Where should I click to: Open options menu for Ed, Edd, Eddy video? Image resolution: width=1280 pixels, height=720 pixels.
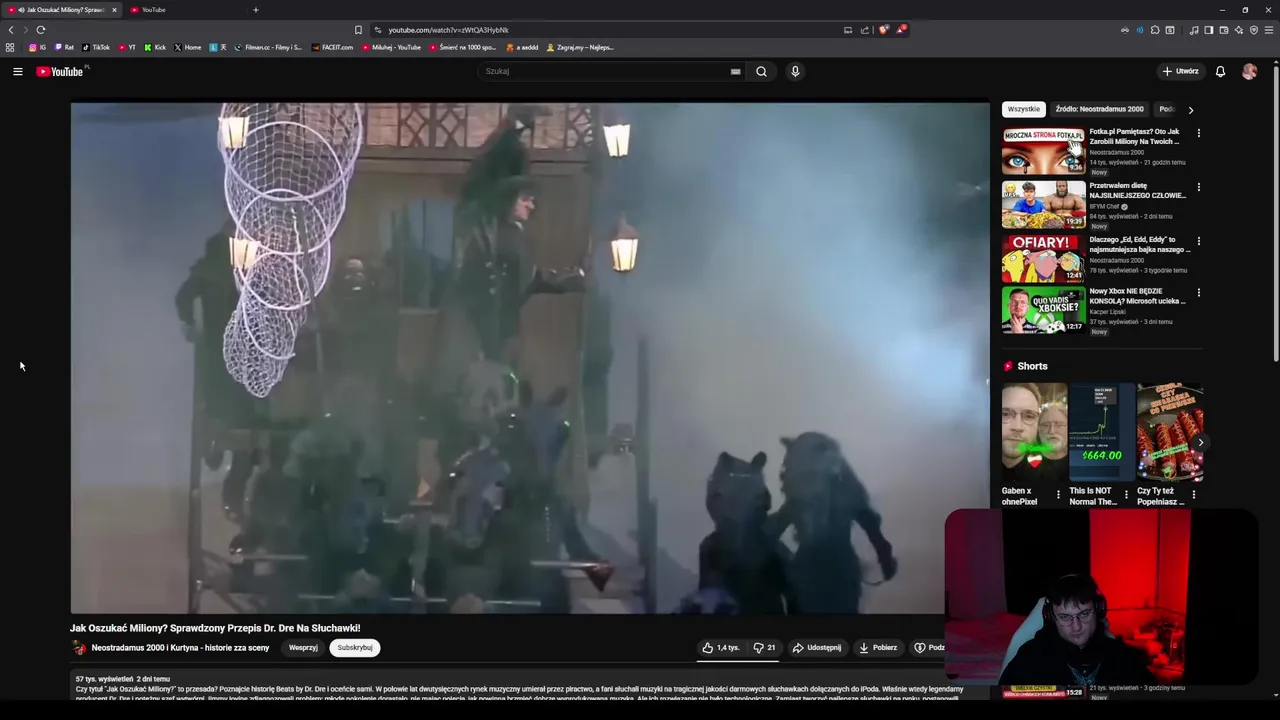(x=1198, y=241)
